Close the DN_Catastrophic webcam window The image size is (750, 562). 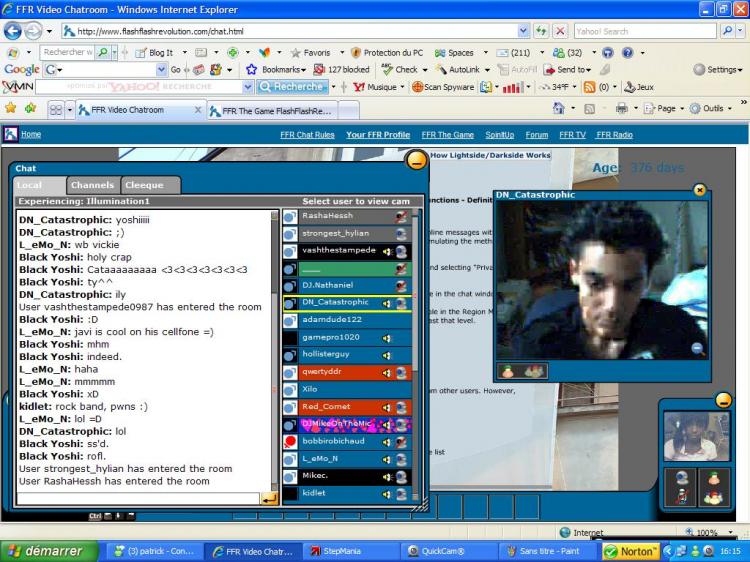[x=699, y=189]
